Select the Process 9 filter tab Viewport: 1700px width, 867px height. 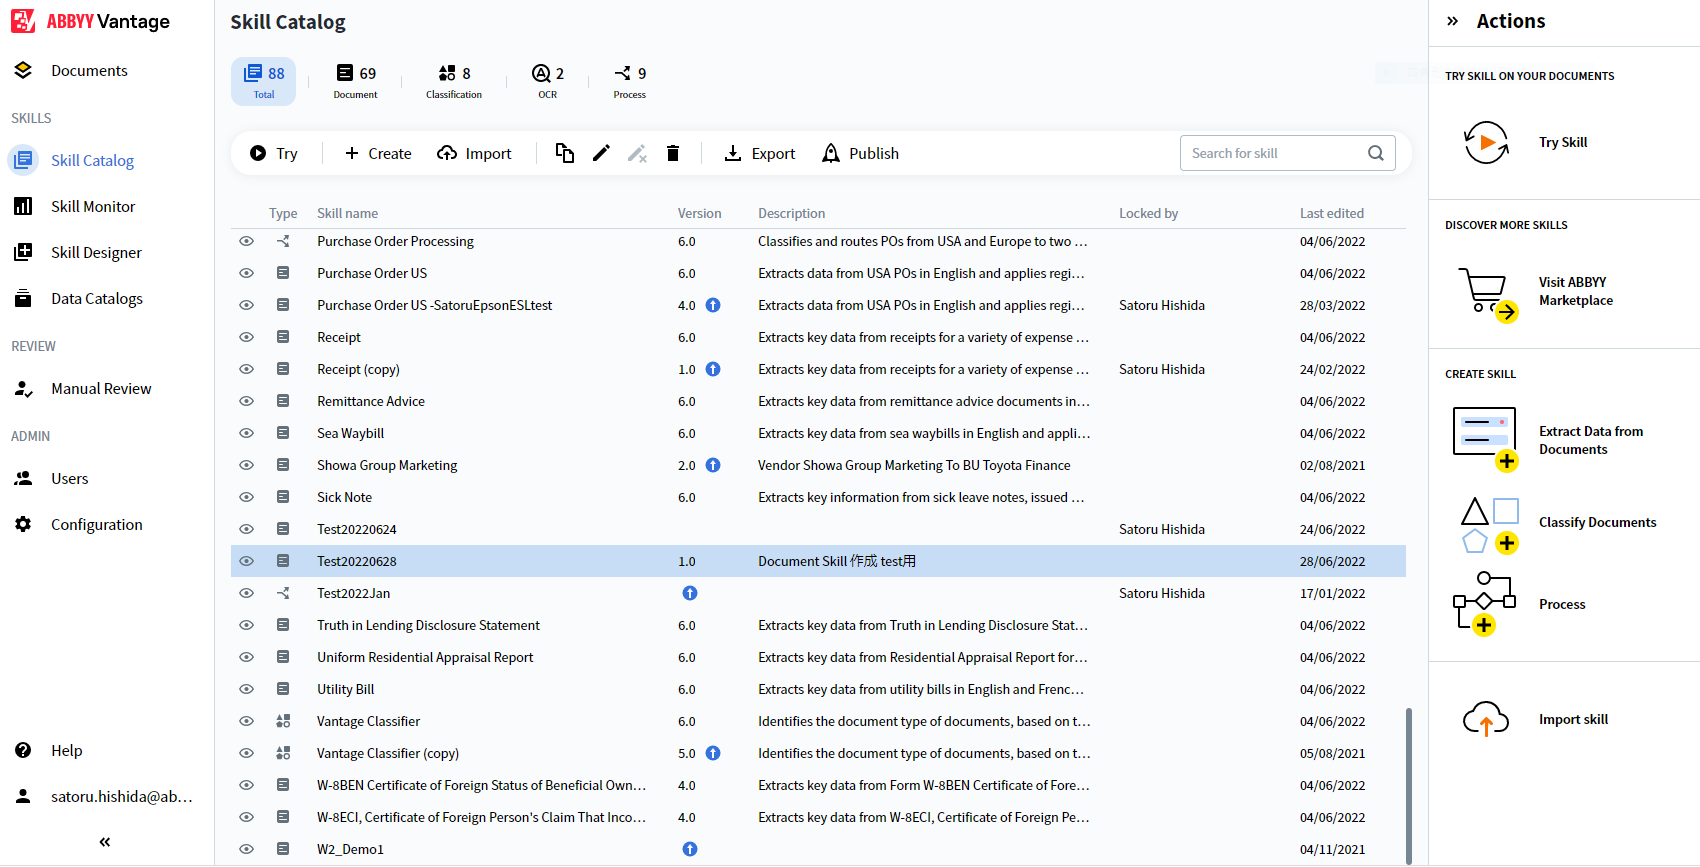click(x=630, y=81)
